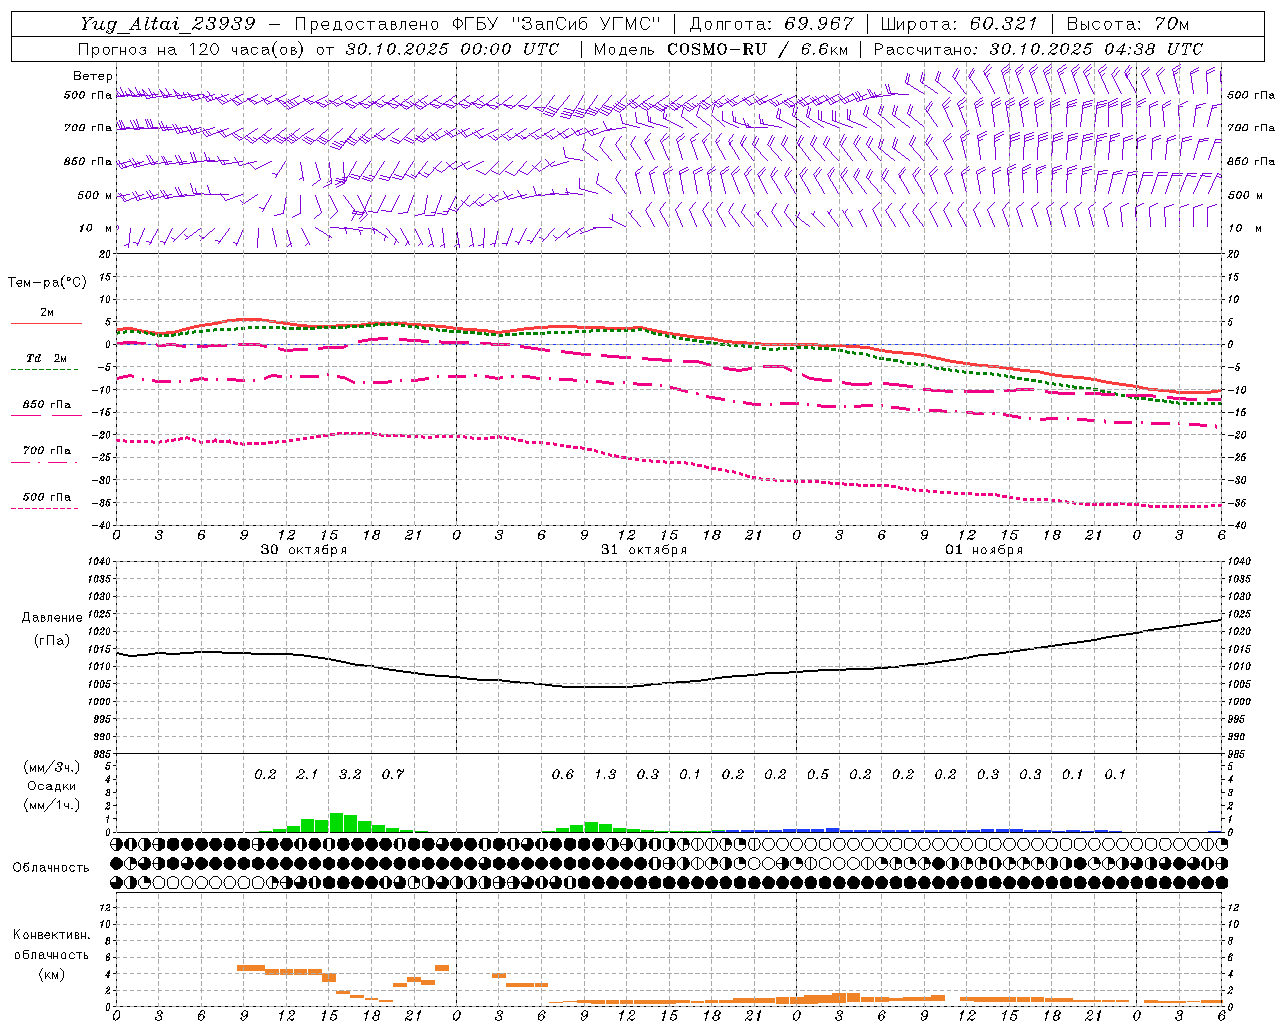Select the longitude value 69.967
Screen dimensions: 1280x1024
click(820, 24)
